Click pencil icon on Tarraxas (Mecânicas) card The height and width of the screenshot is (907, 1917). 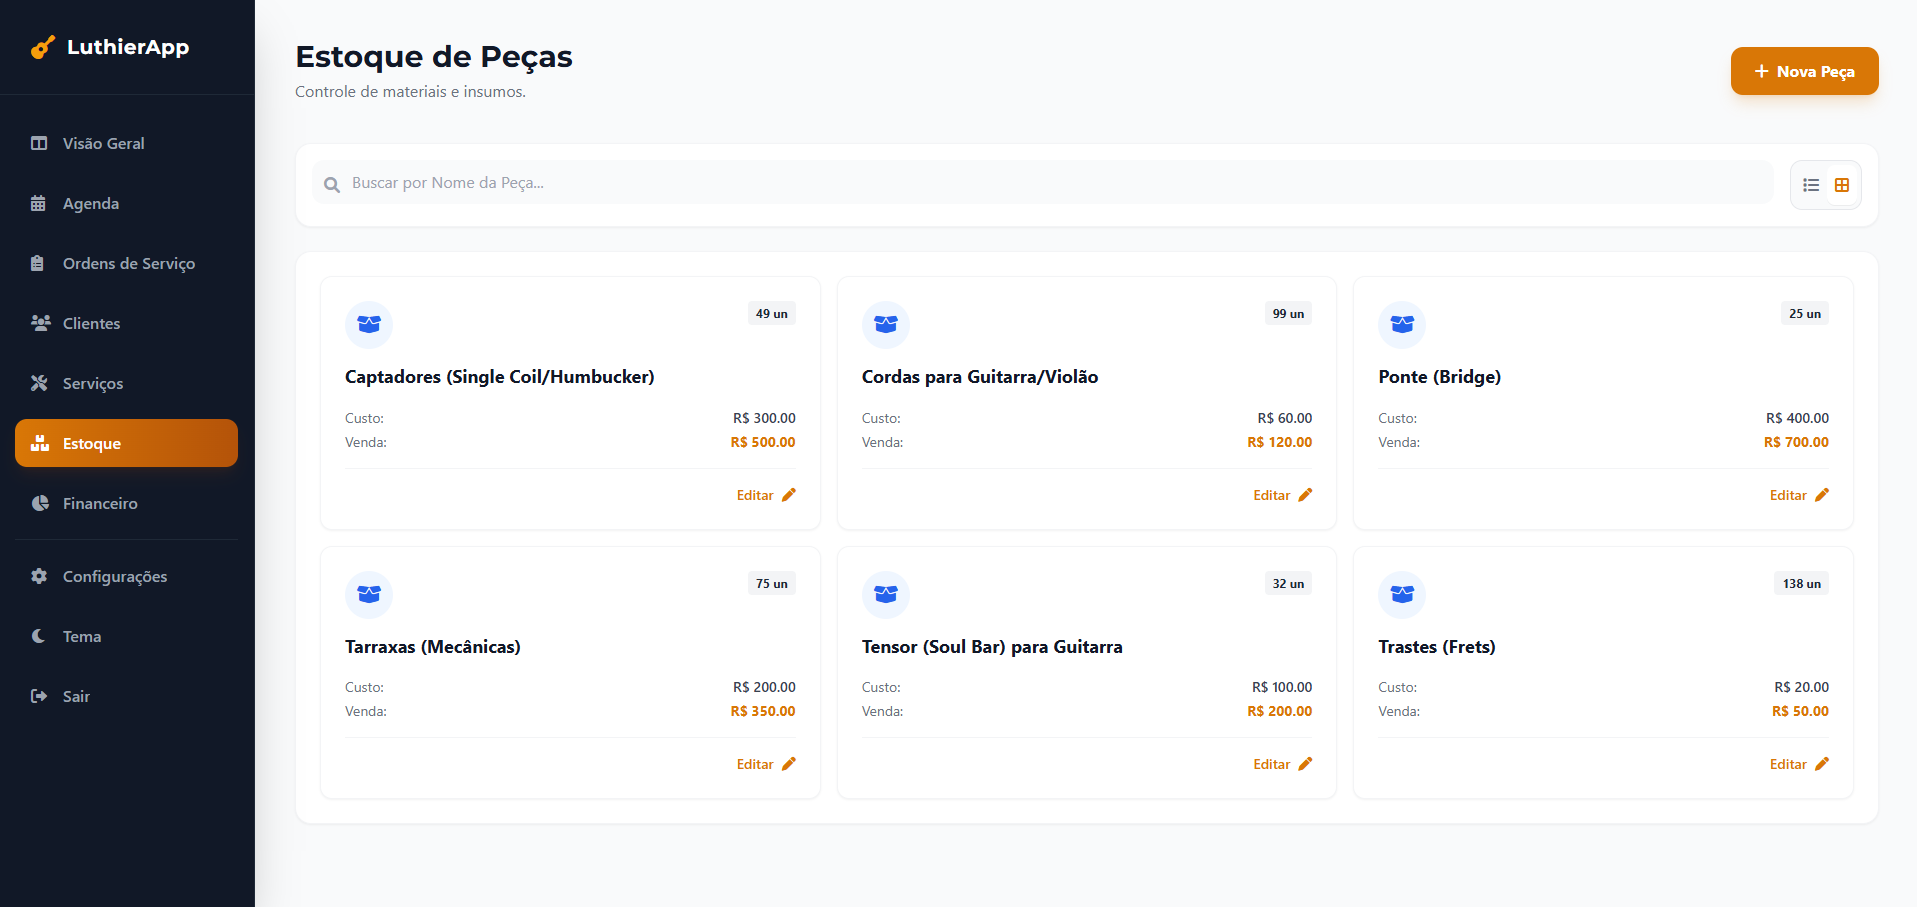[788, 764]
